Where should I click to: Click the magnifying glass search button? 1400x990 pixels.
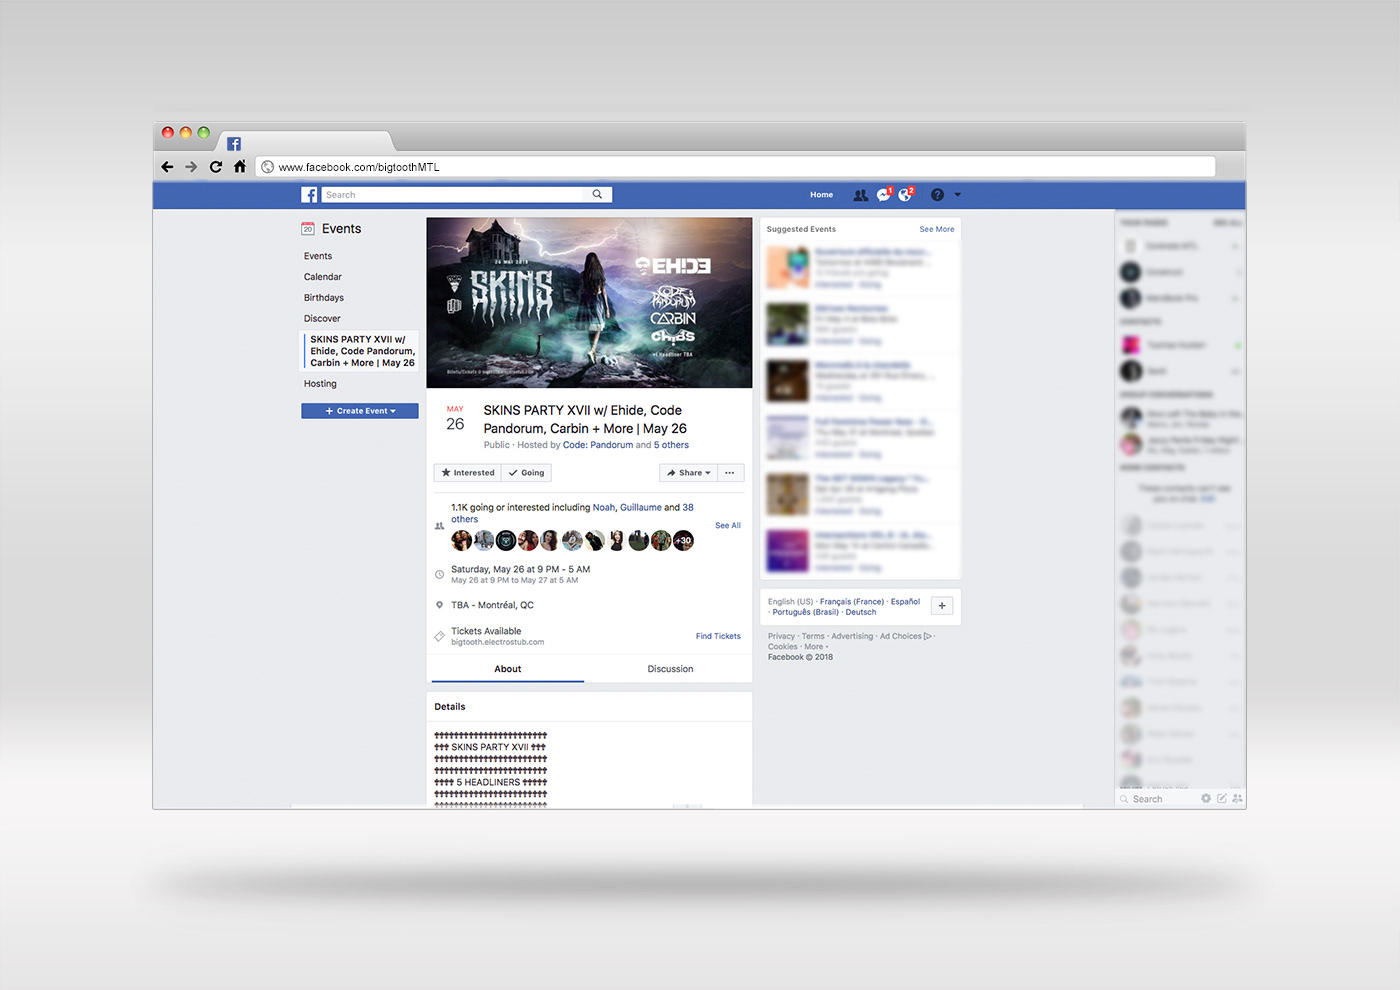click(598, 195)
